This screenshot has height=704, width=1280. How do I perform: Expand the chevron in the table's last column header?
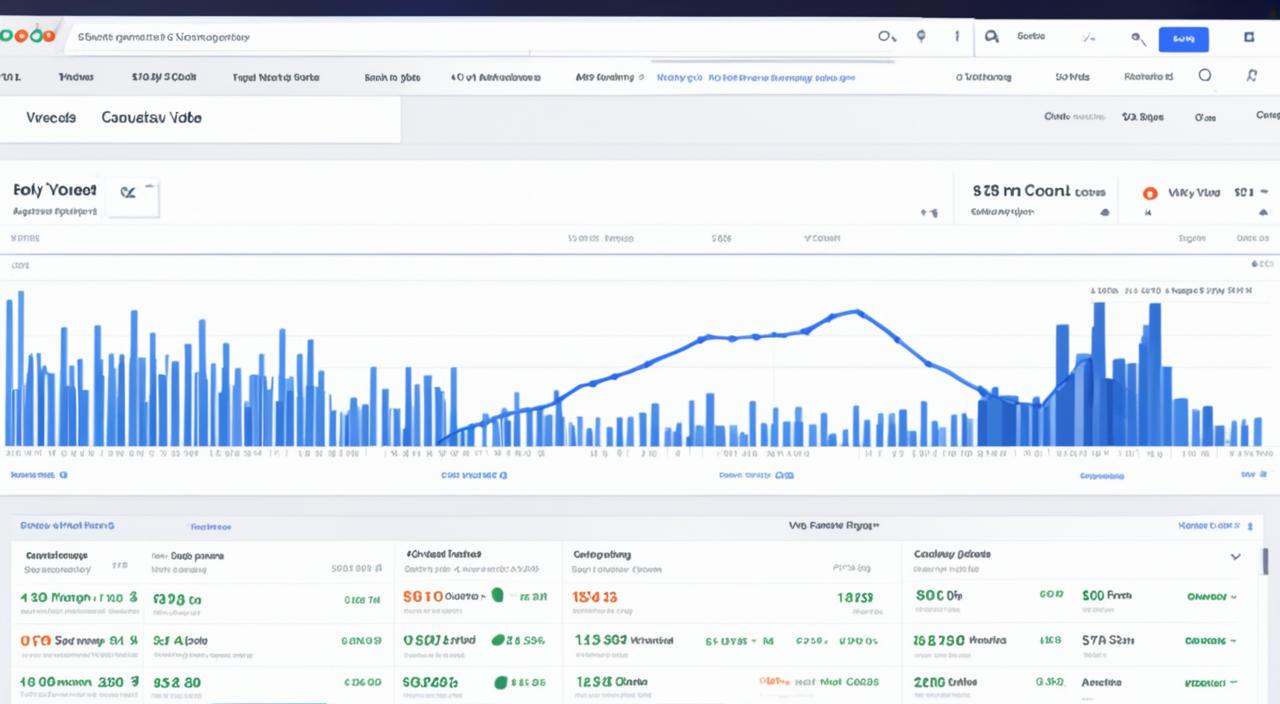(x=1236, y=557)
